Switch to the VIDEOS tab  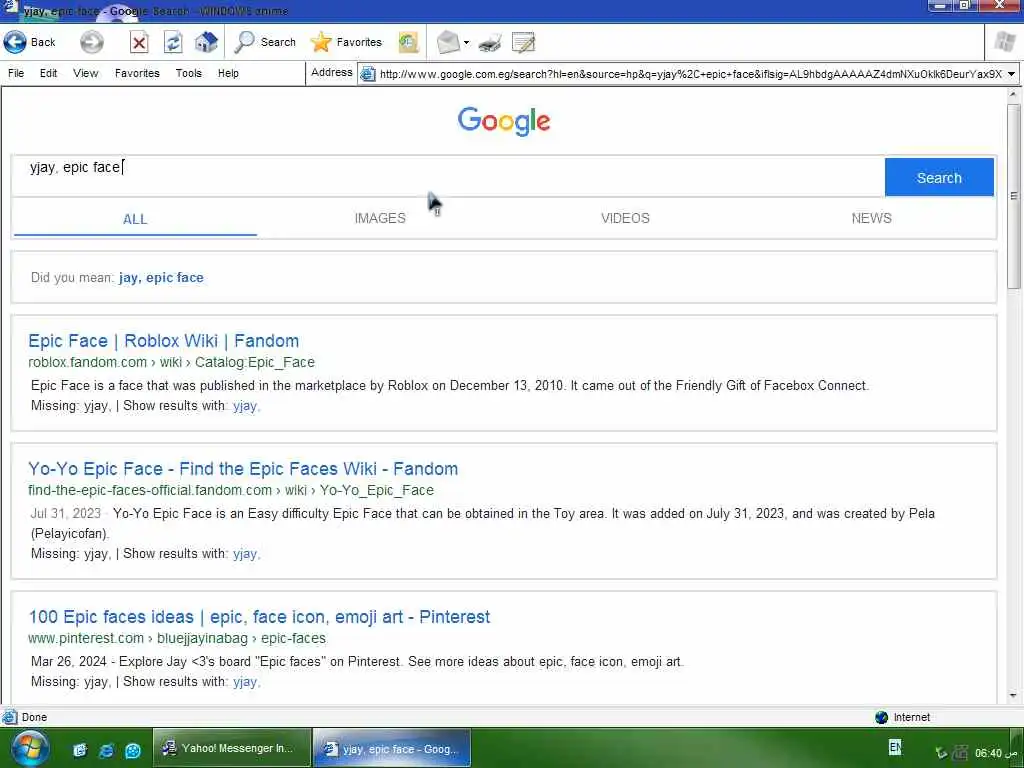(625, 218)
